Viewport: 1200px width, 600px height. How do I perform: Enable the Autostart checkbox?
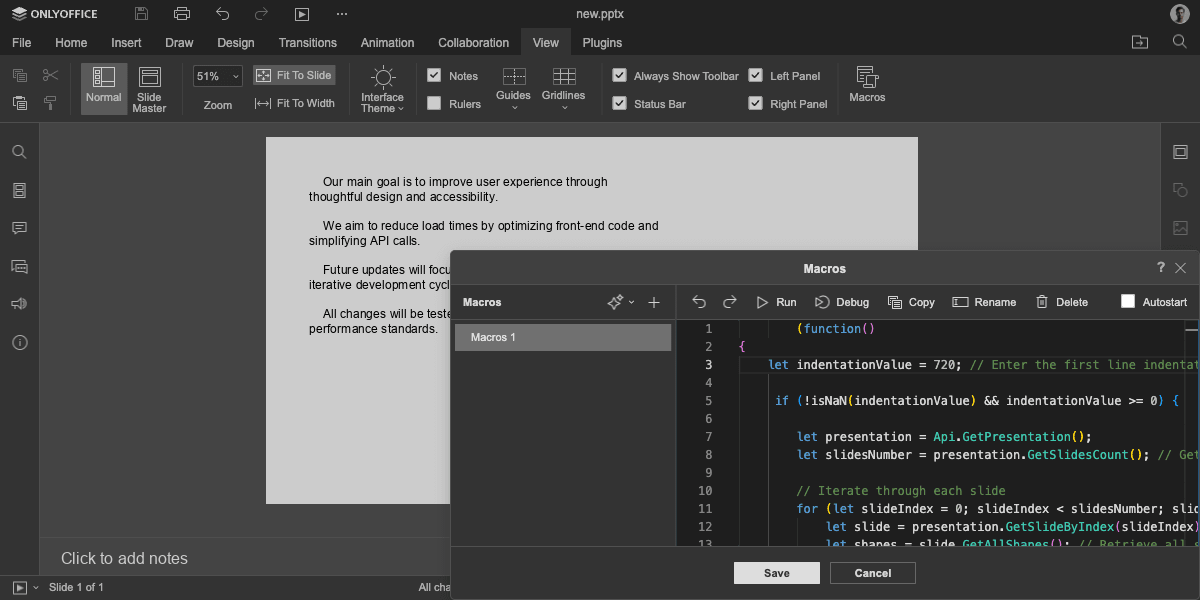click(x=1128, y=302)
